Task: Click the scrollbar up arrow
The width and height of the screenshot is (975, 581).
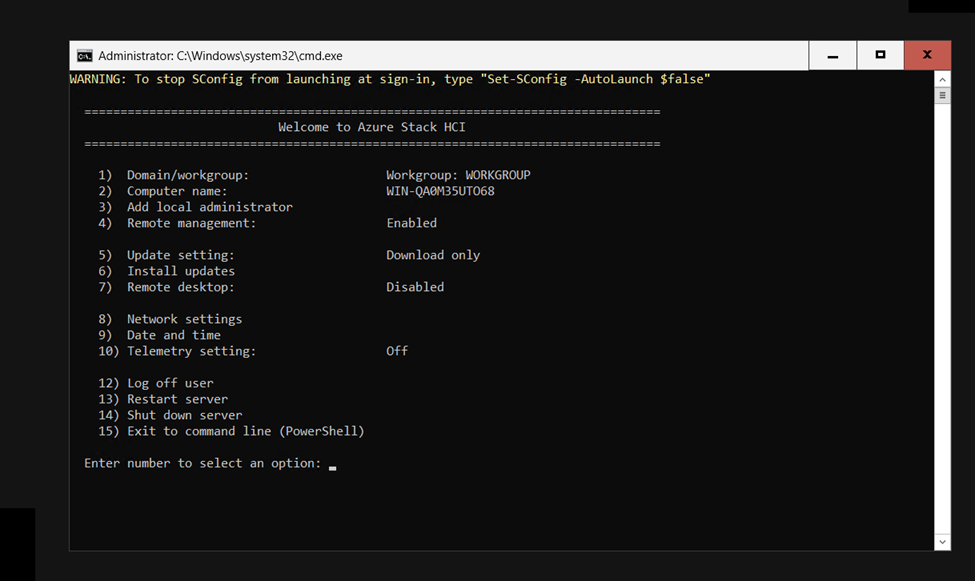Action: click(x=943, y=80)
